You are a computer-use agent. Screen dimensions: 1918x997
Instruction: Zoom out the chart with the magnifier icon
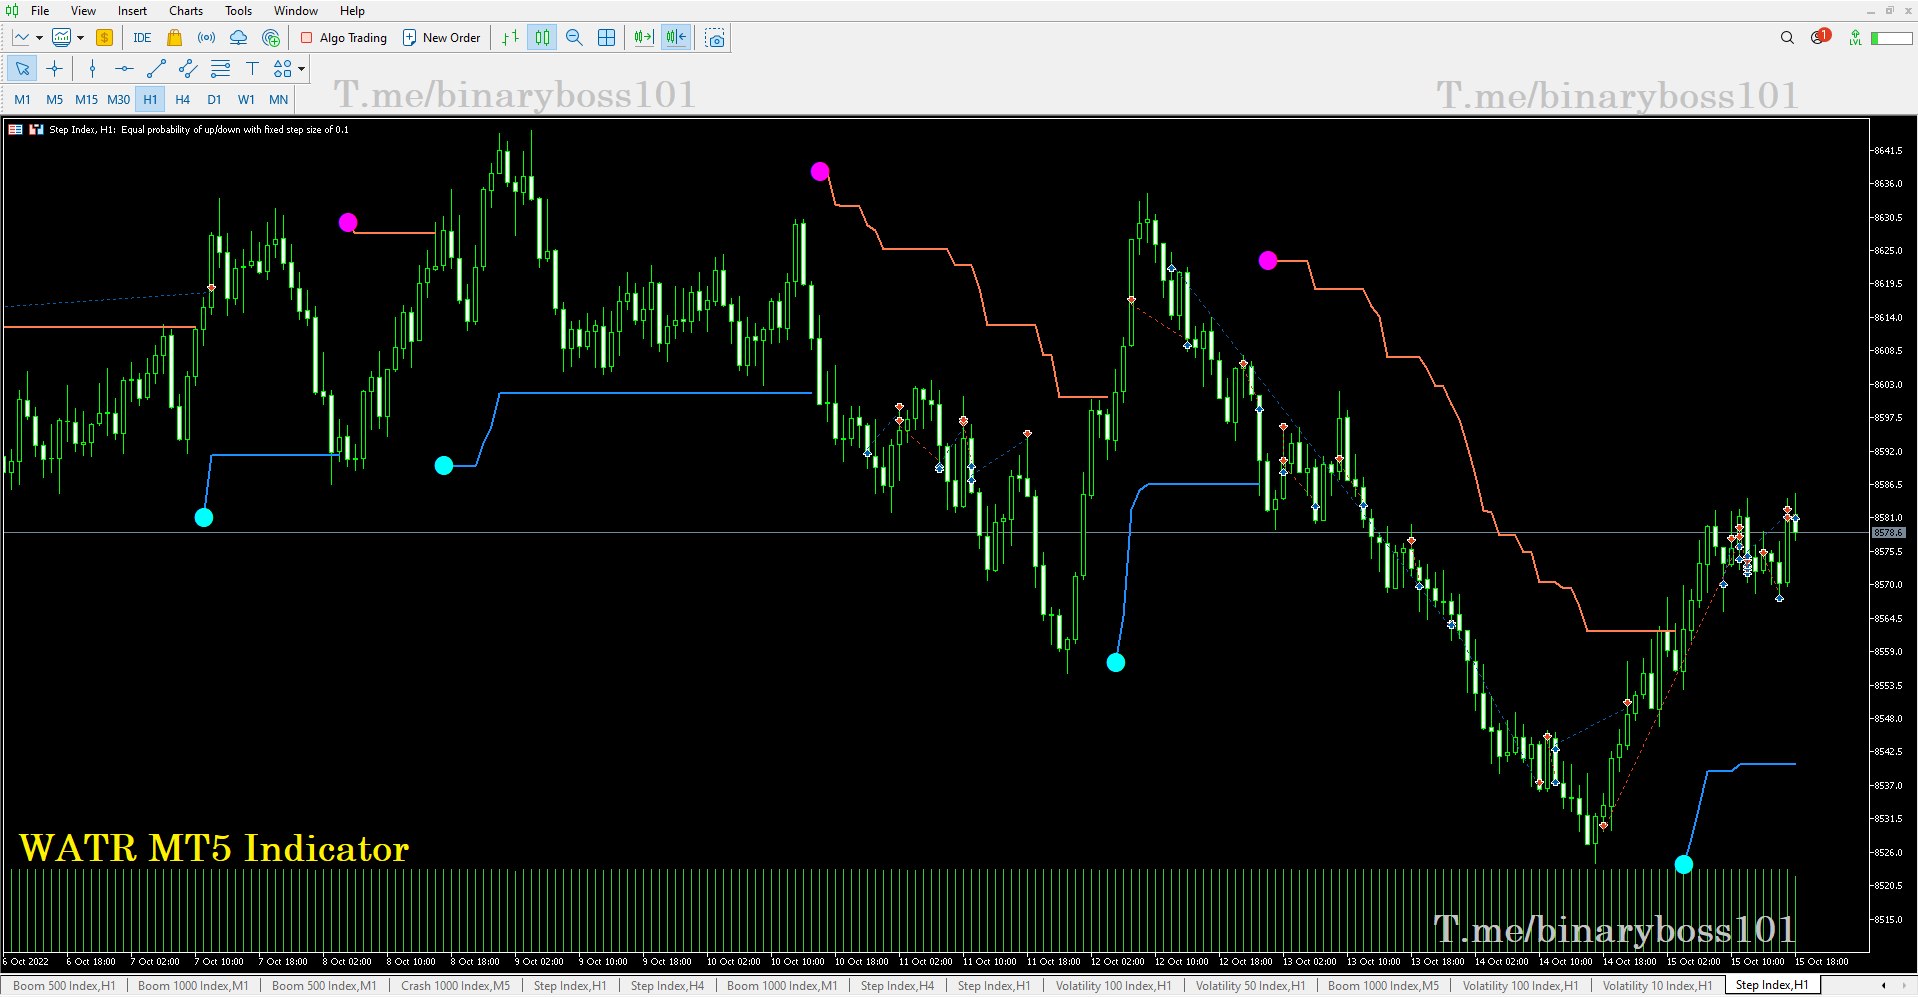574,38
